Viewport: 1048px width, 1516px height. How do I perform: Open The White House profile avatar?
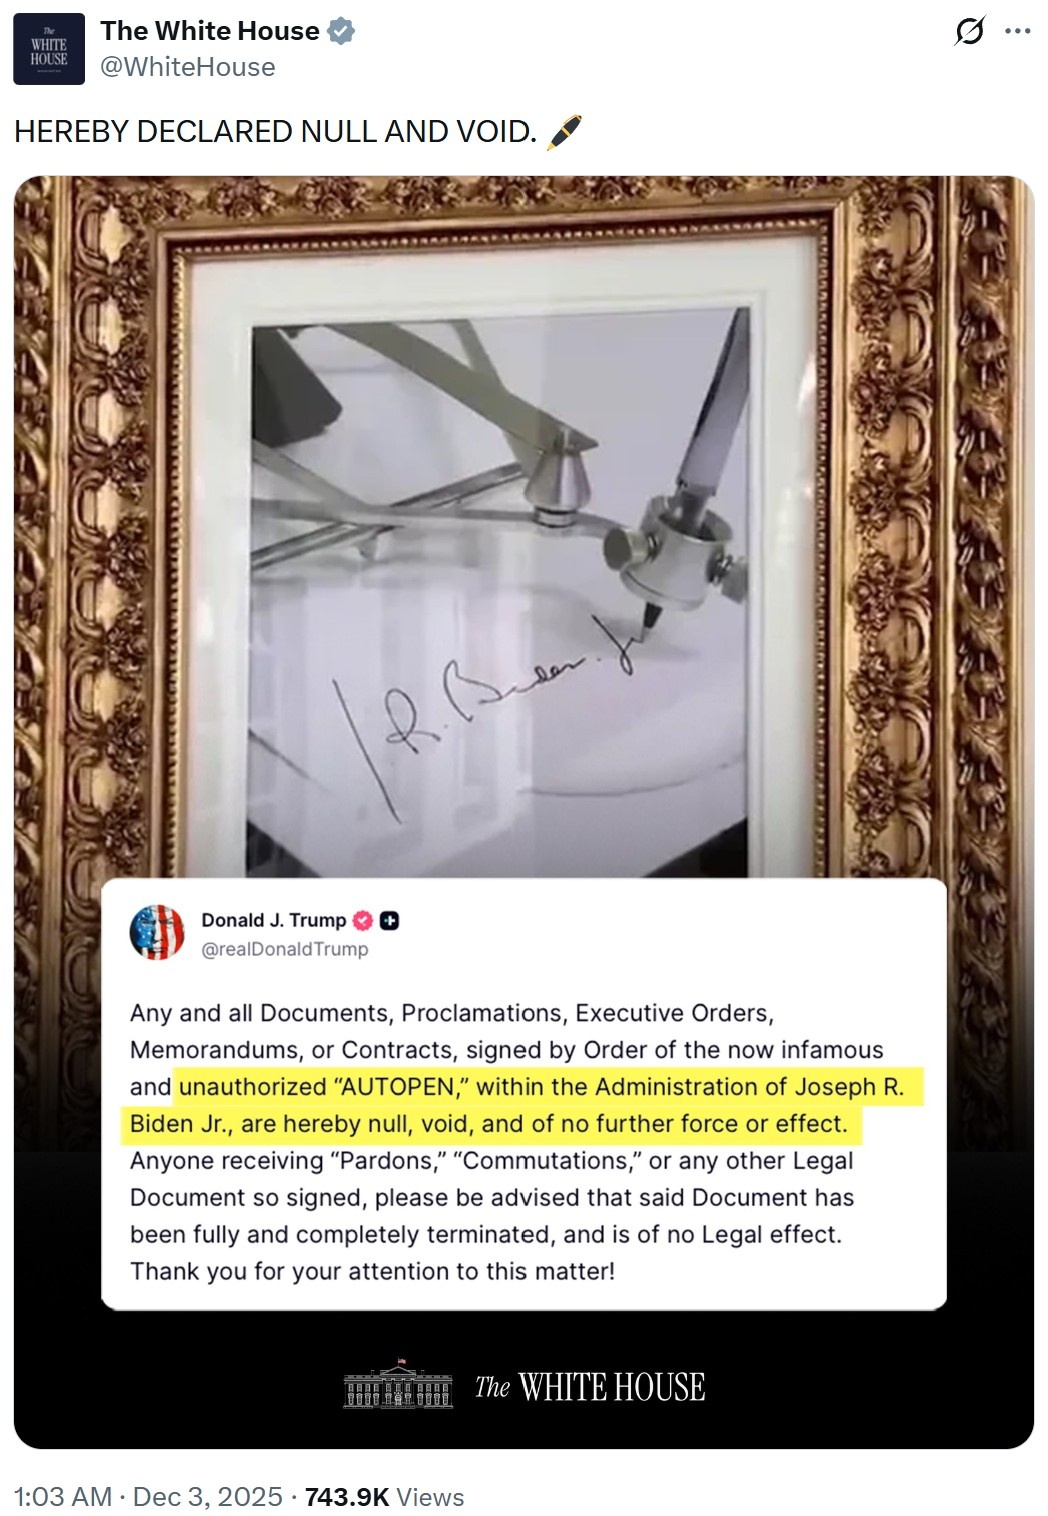coord(48,50)
